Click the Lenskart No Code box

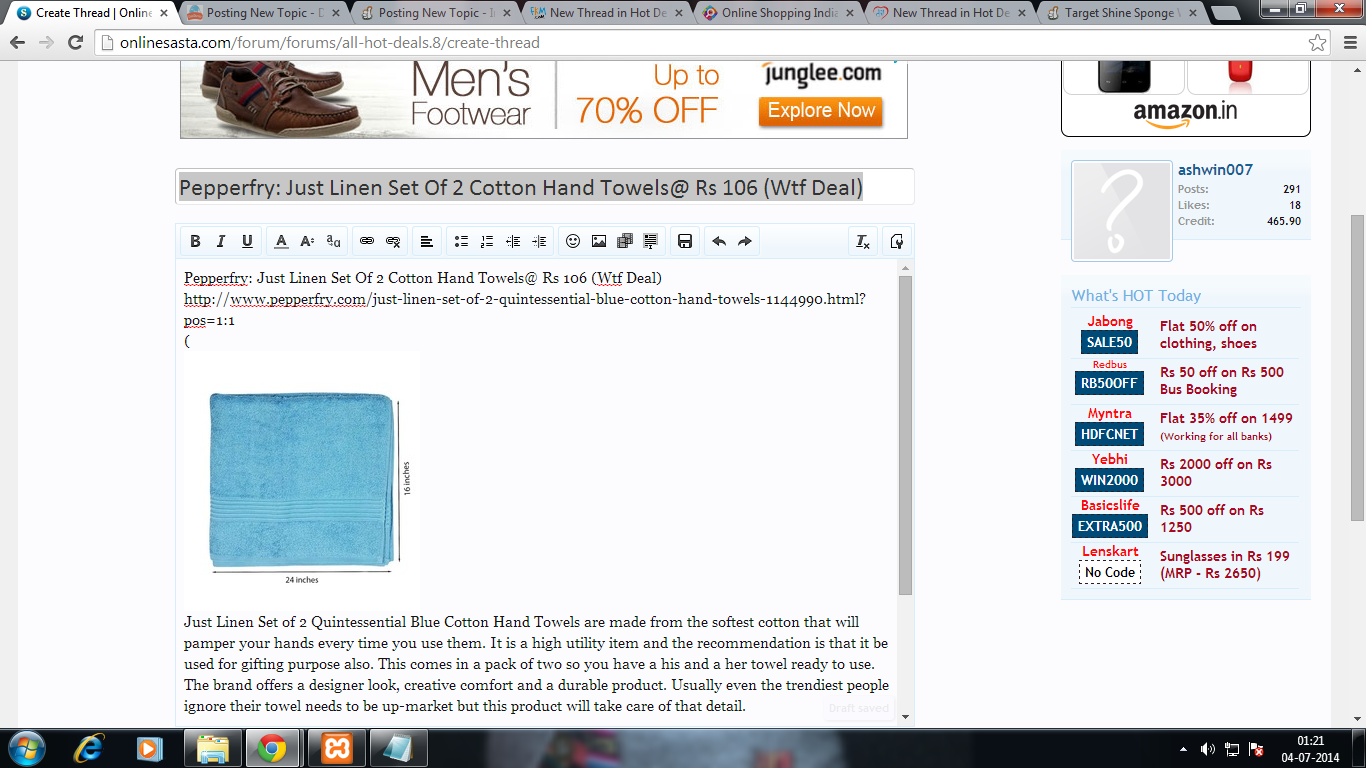[1110, 572]
